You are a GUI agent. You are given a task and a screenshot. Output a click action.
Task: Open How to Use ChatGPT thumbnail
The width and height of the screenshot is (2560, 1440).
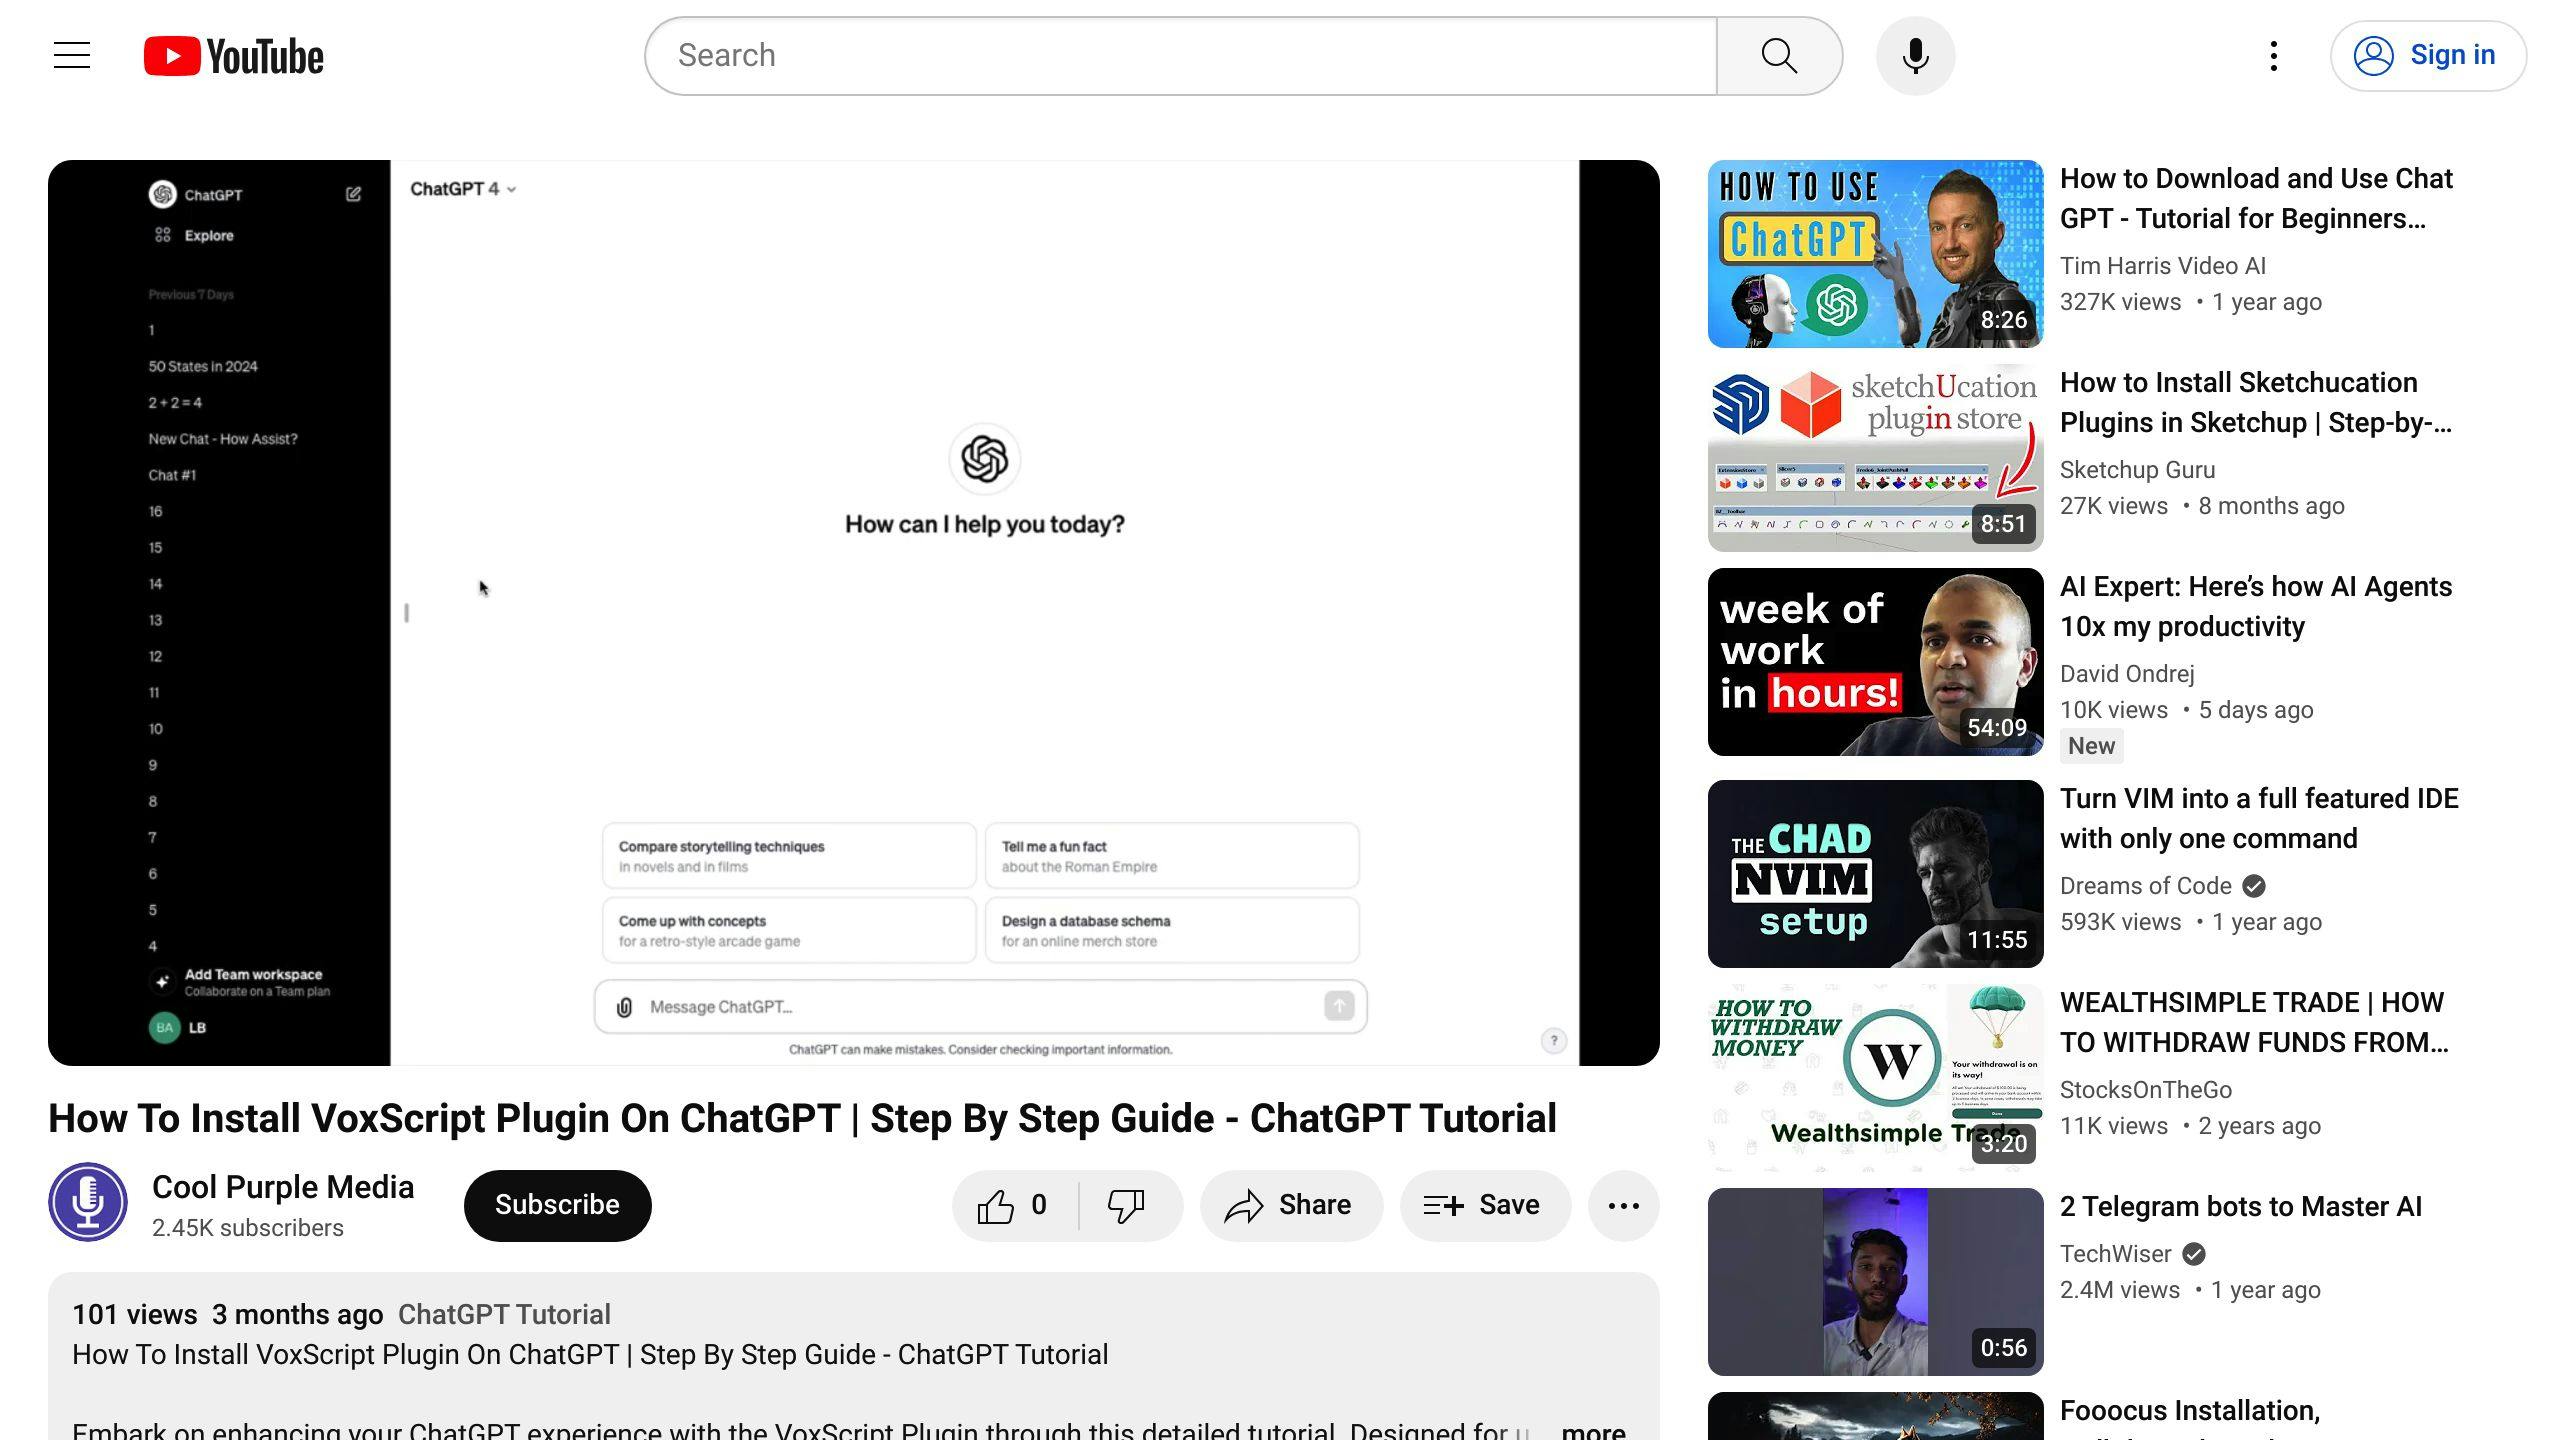[x=1875, y=254]
